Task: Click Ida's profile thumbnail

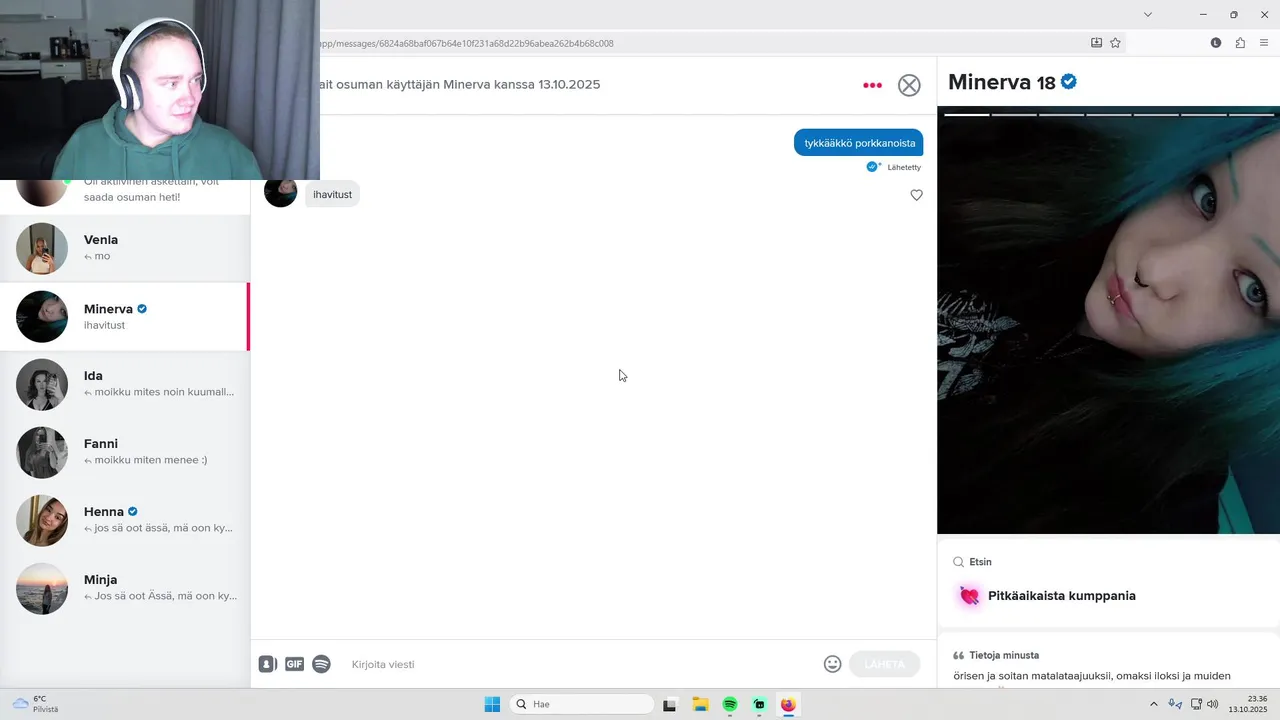Action: click(x=42, y=384)
